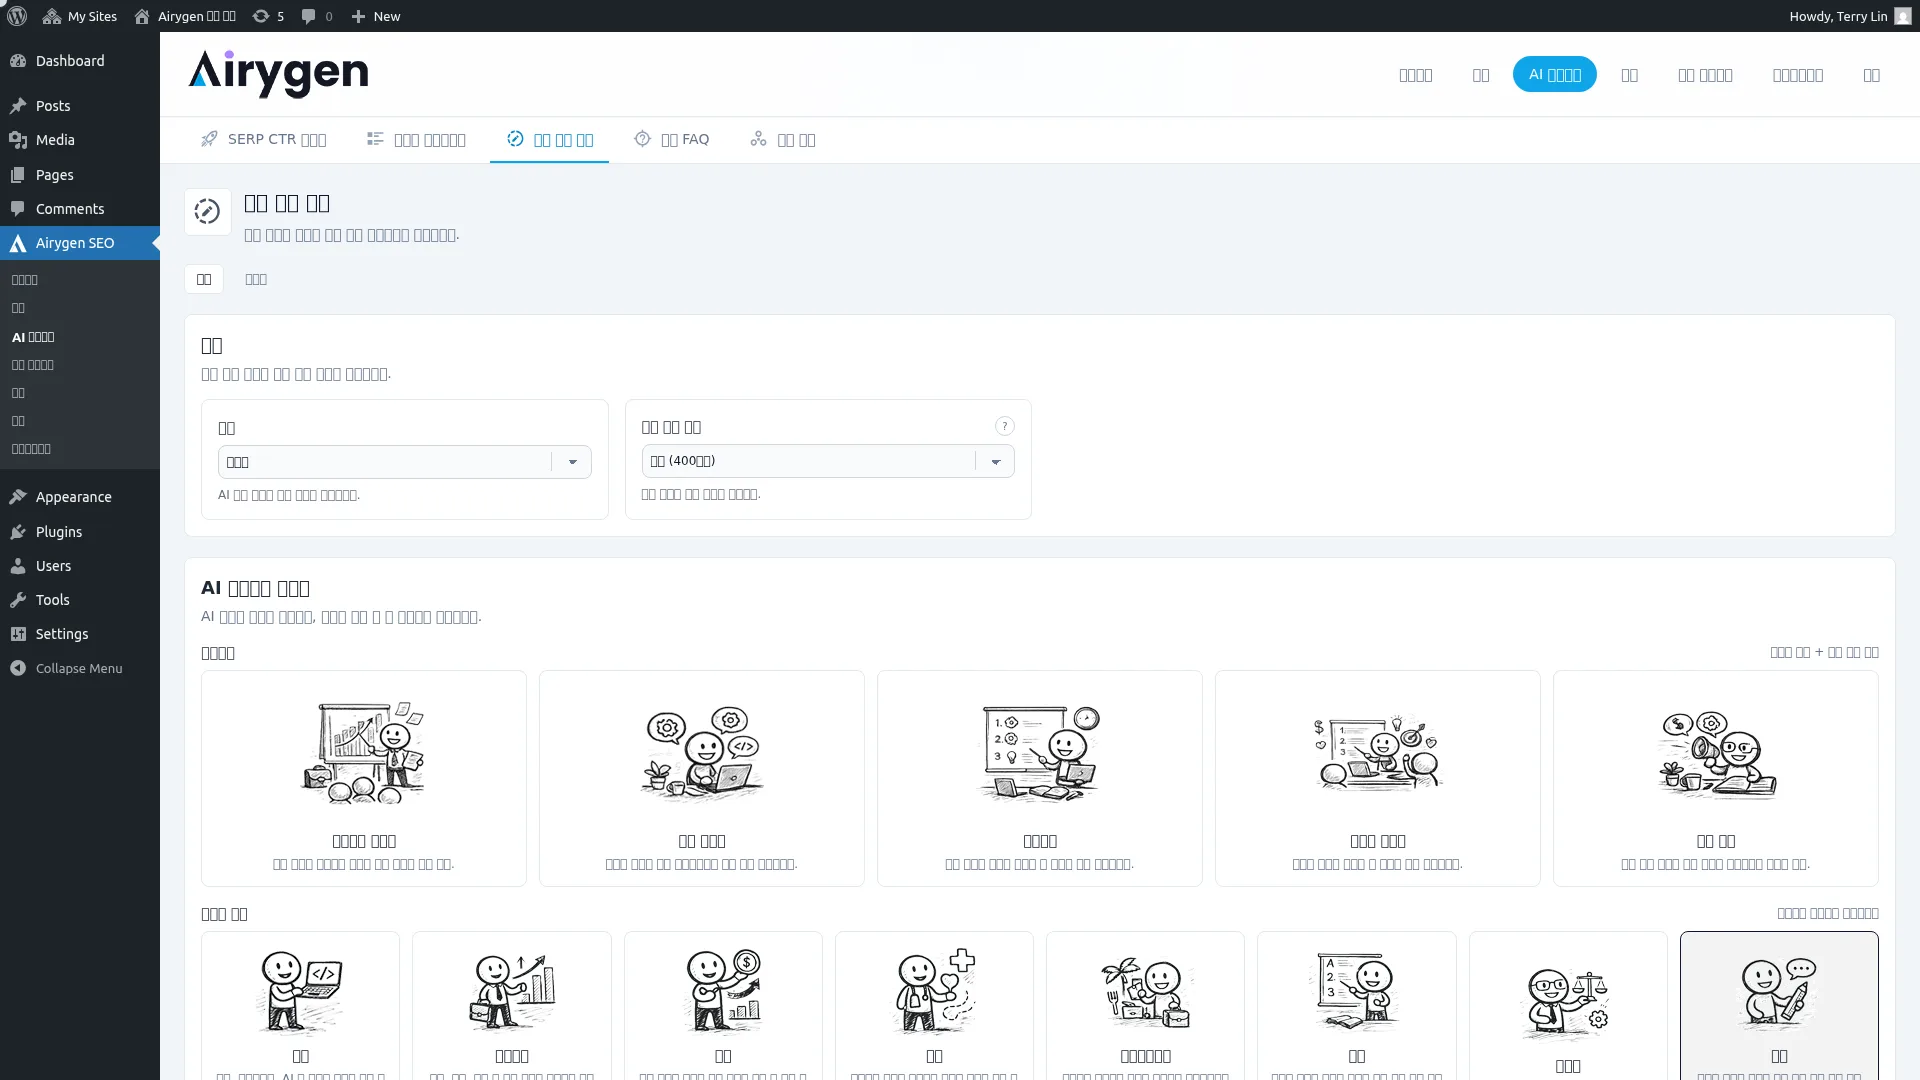Open Settings in the sidebar
This screenshot has height=1080, width=1920.
point(80,634)
